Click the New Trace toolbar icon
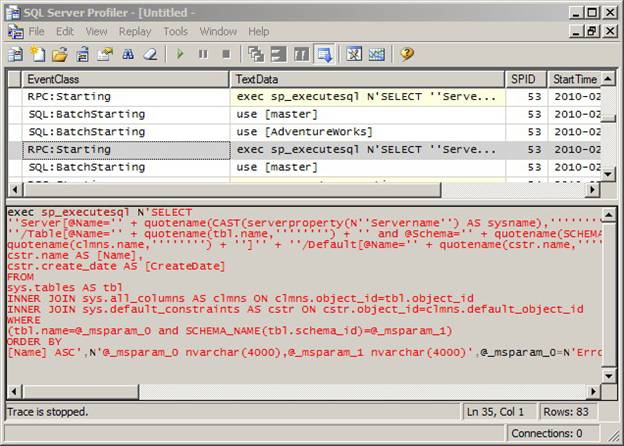The image size is (624, 446). [x=15, y=54]
